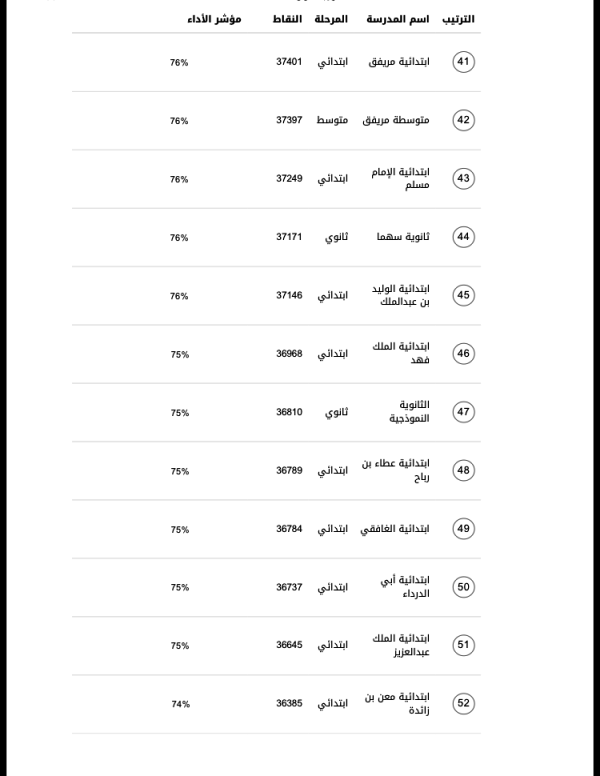
Task: Click the المرحلة column header
Action: 331,19
